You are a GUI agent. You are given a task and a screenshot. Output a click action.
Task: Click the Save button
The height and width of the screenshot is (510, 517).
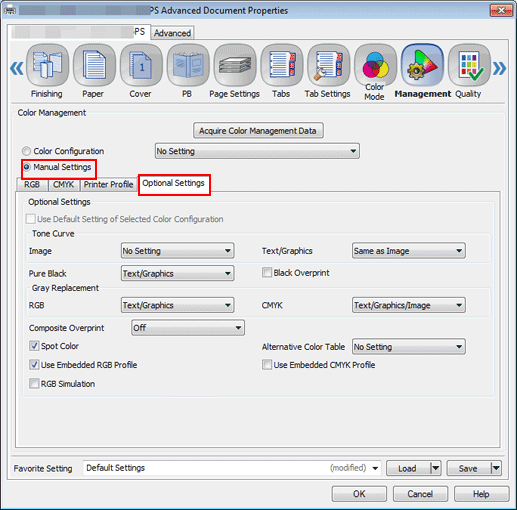[x=468, y=468]
